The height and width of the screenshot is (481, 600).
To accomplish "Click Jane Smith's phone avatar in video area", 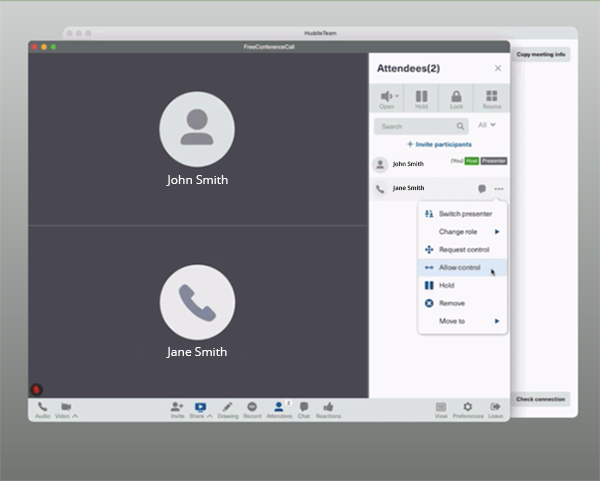I will 197,302.
